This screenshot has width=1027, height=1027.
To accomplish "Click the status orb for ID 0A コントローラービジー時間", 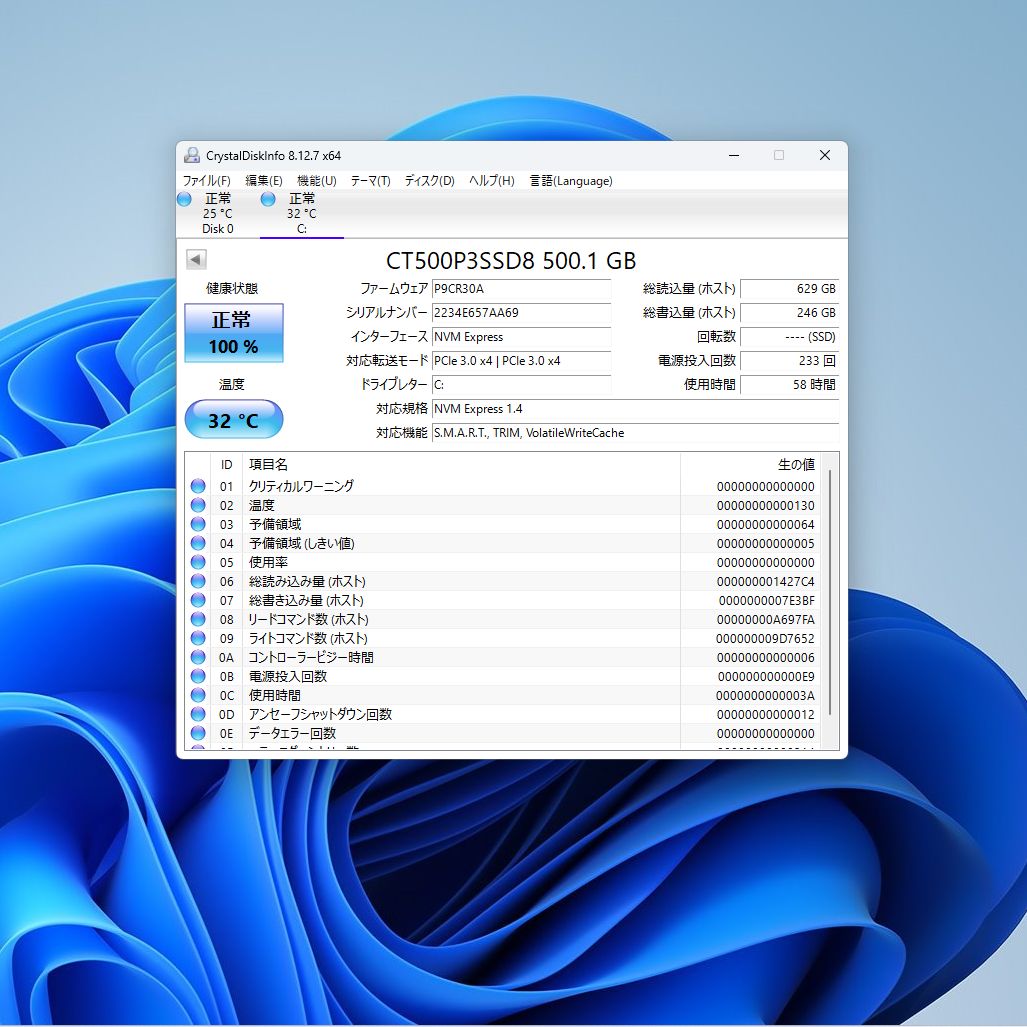I will tap(198, 657).
